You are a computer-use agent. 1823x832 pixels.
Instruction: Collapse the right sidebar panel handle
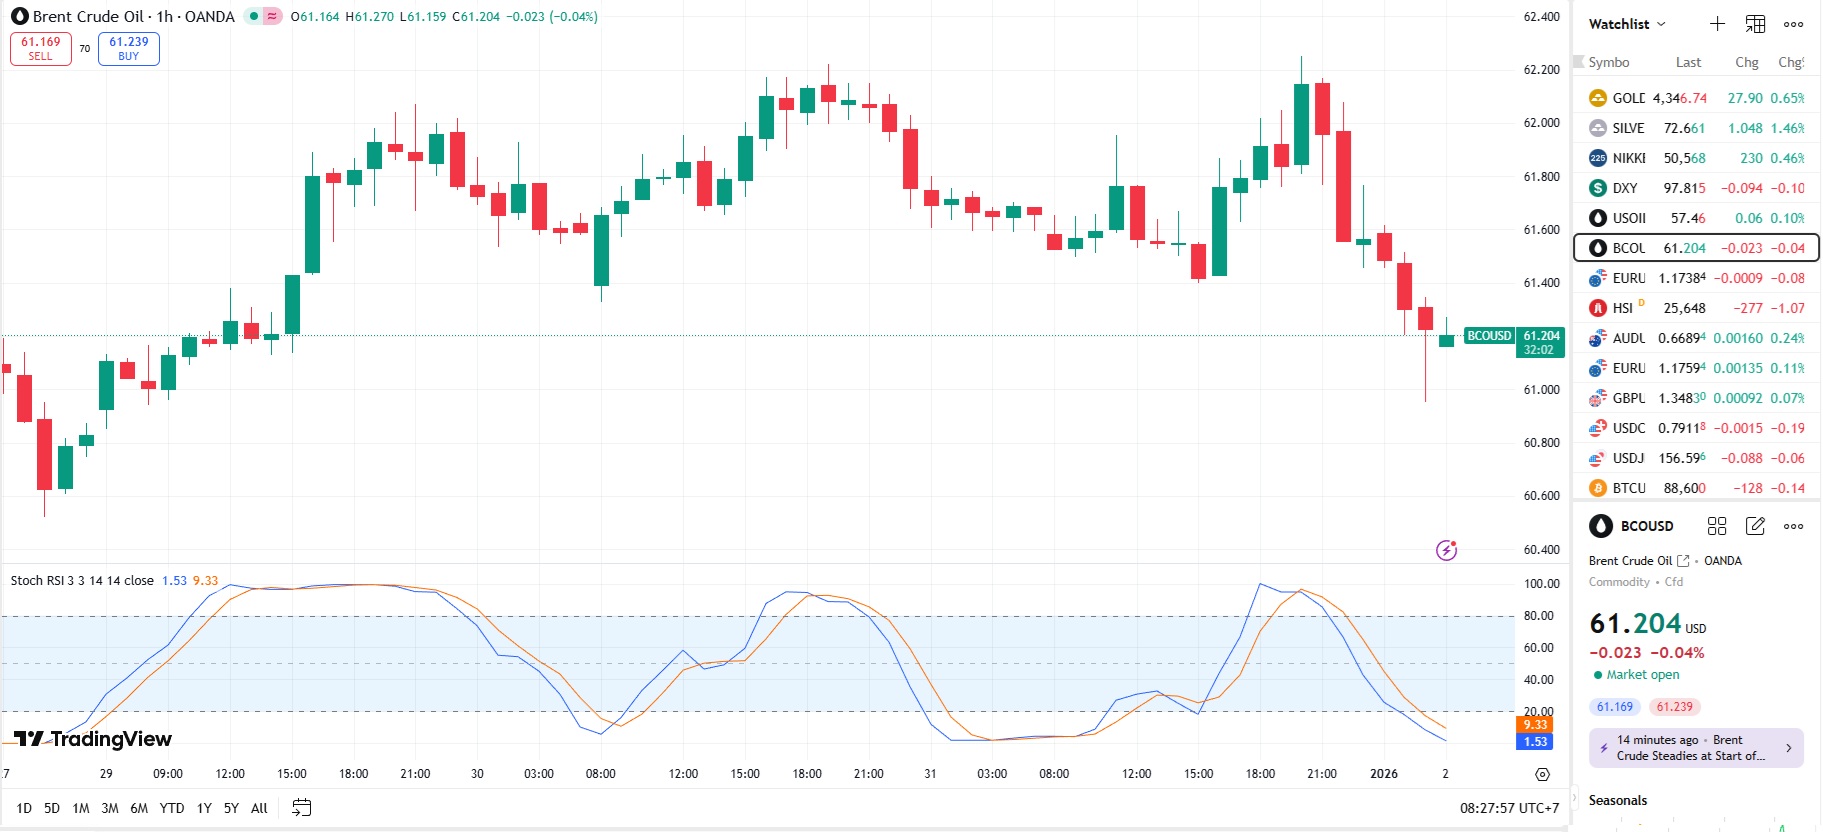coord(1576,799)
